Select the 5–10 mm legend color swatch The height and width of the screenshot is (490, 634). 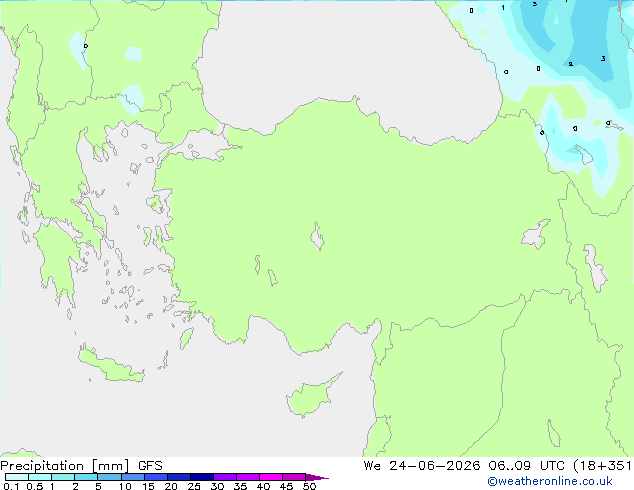(x=109, y=477)
